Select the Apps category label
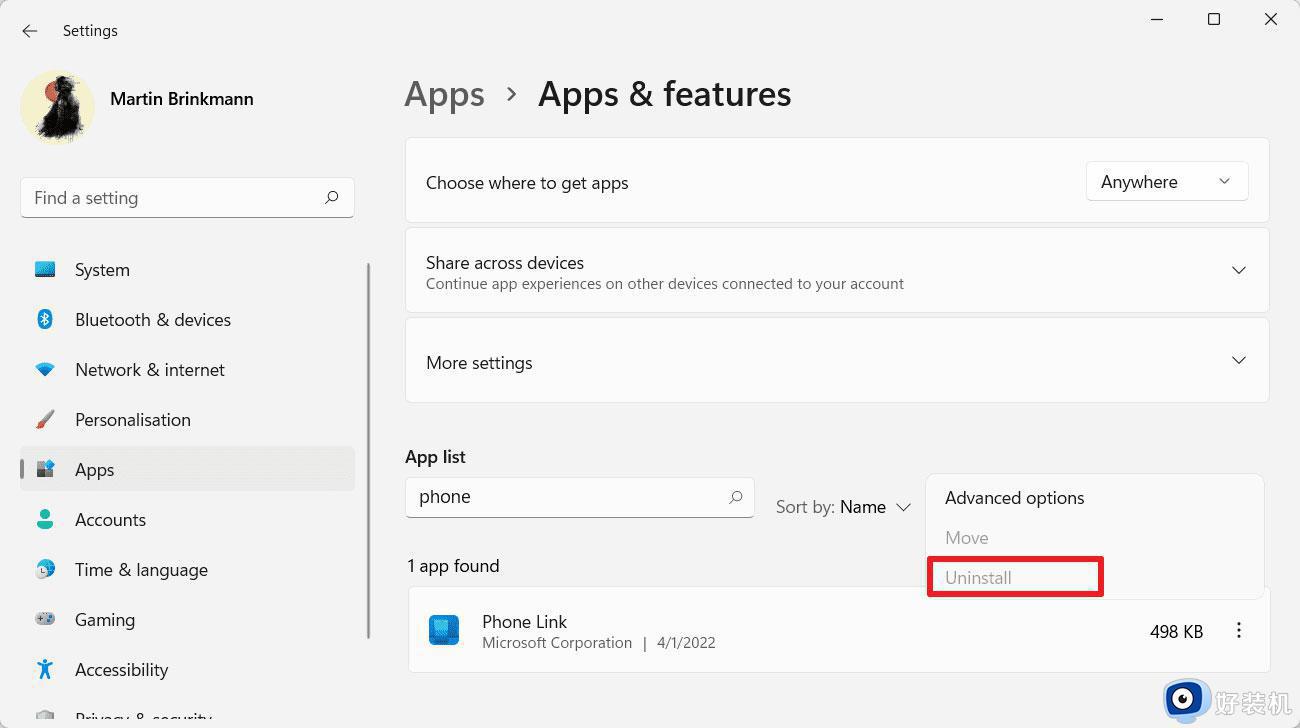This screenshot has width=1300, height=728. click(x=95, y=470)
